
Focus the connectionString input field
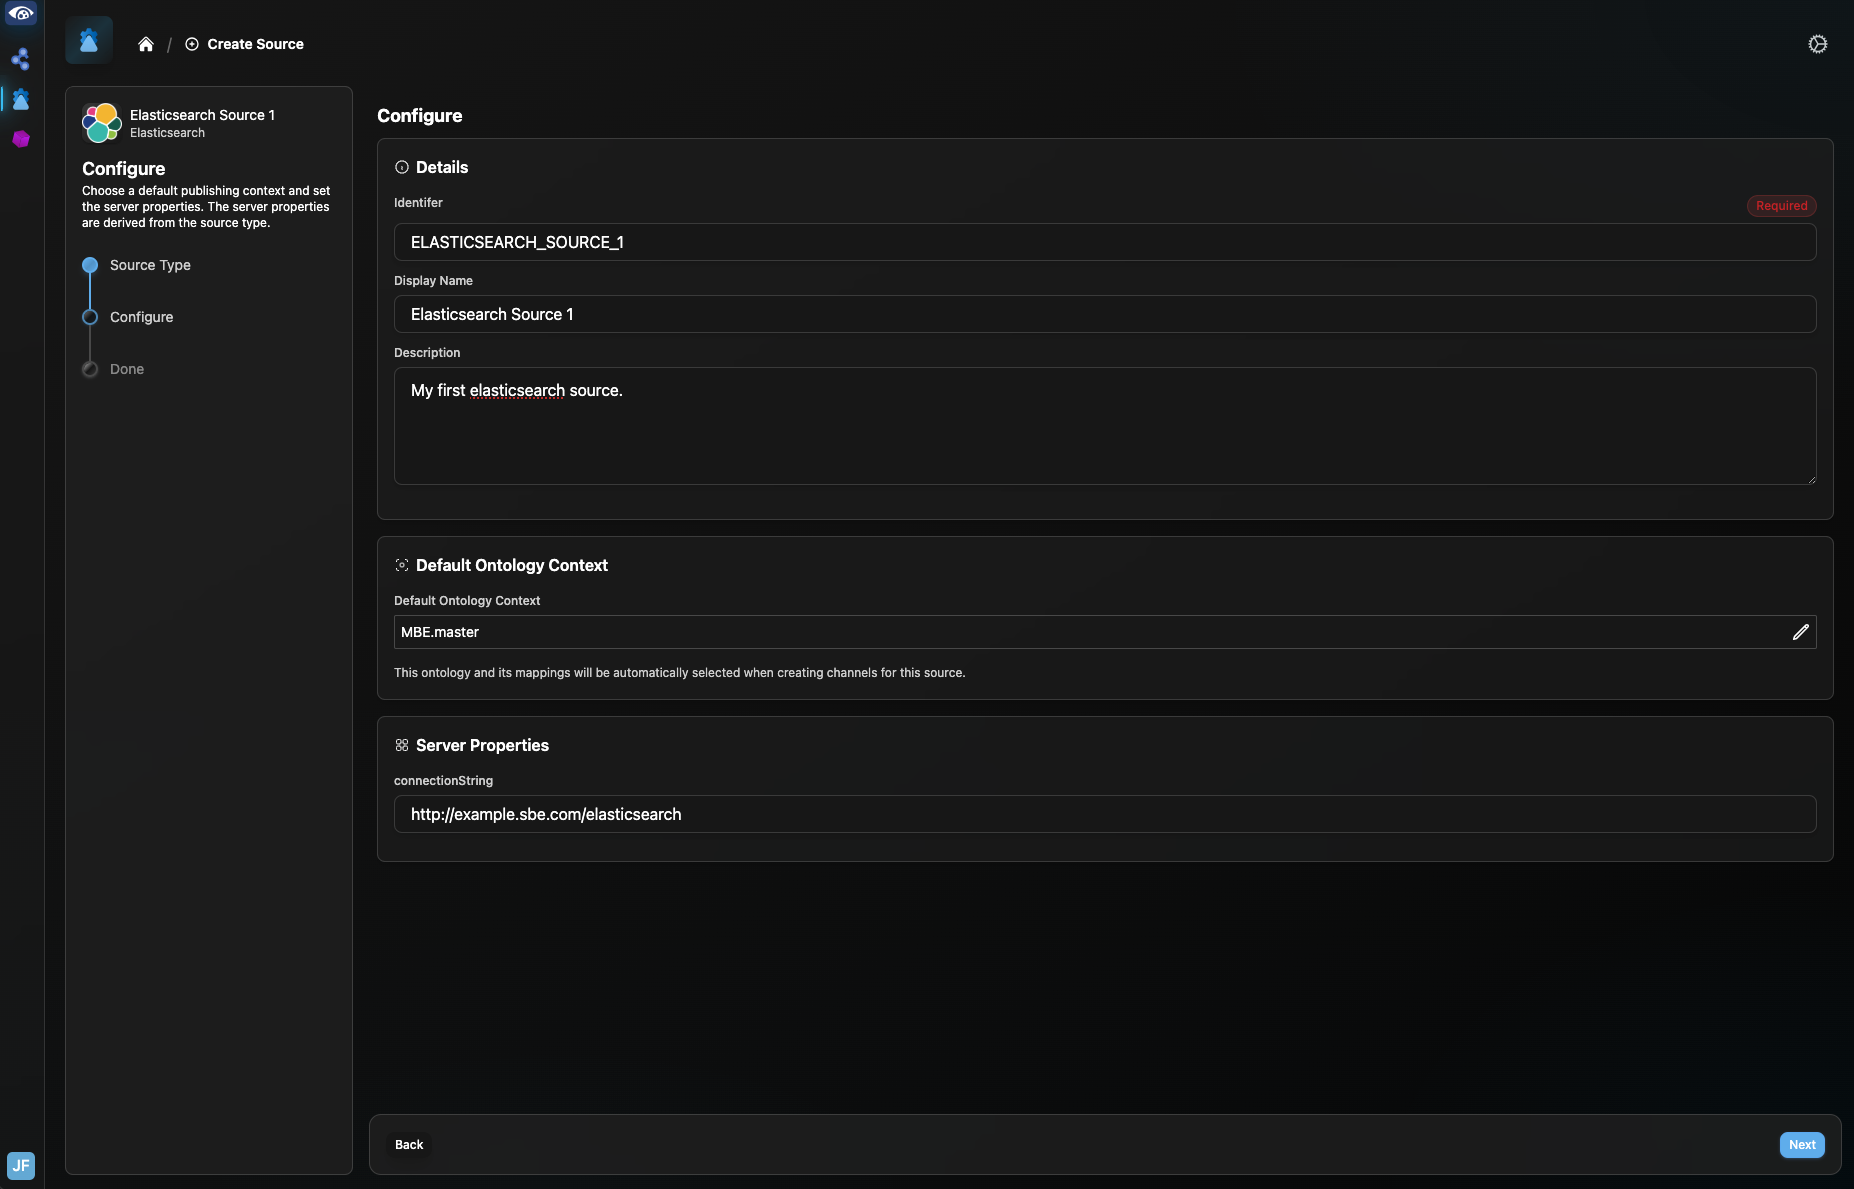[1104, 814]
